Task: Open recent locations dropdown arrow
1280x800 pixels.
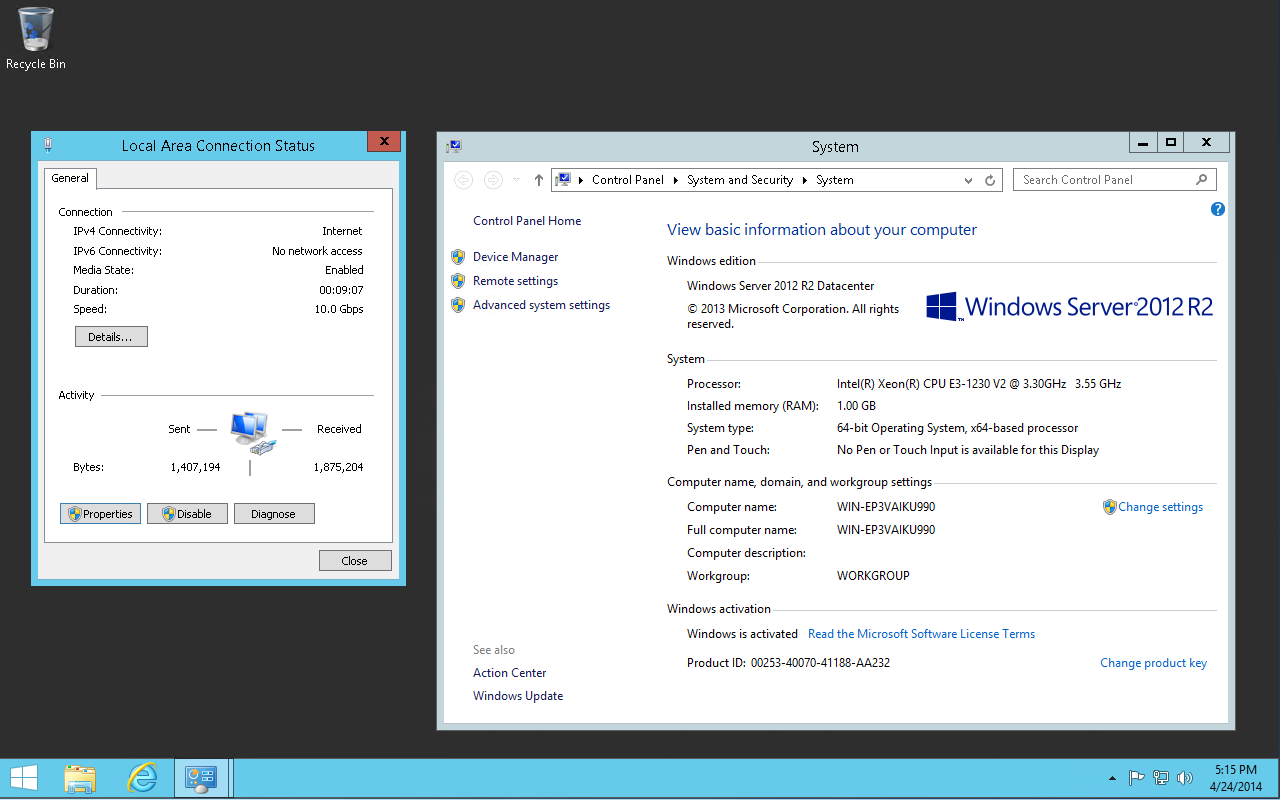Action: (516, 180)
